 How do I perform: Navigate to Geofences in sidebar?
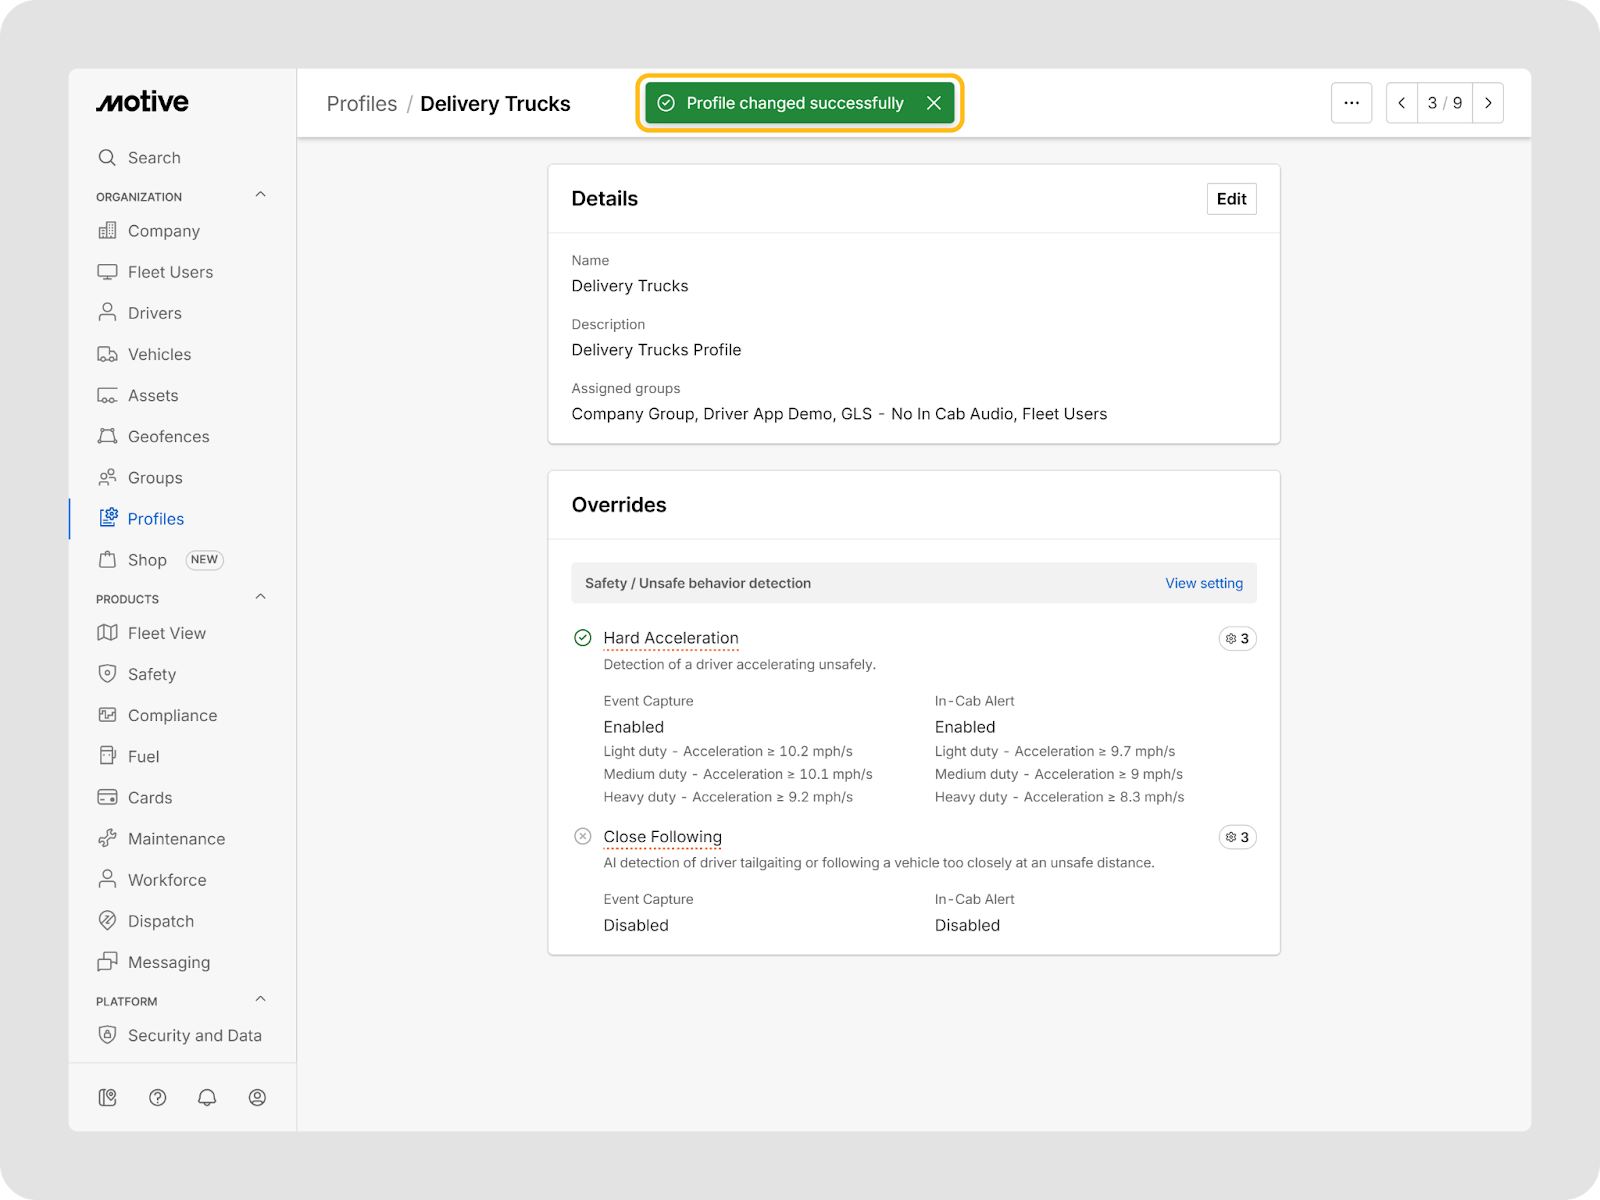(168, 436)
